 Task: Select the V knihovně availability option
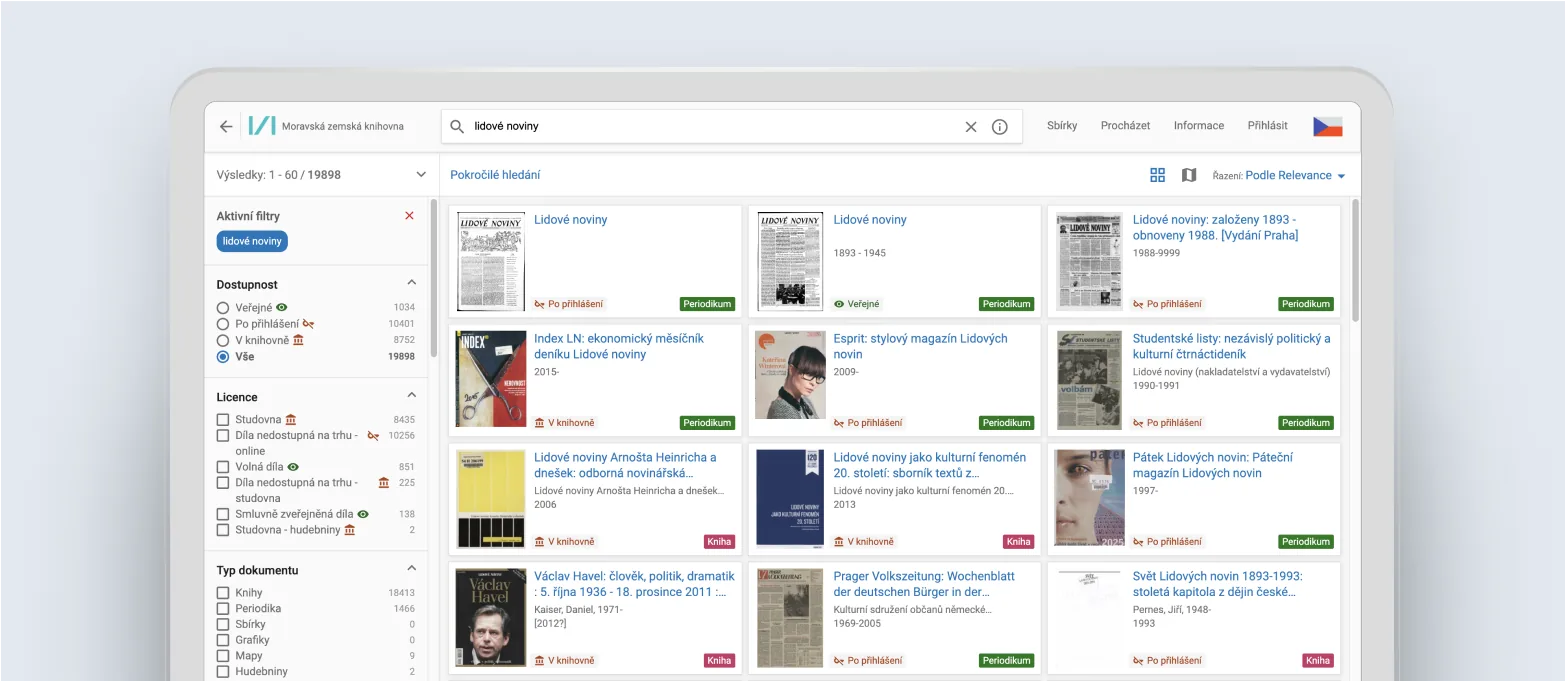223,340
